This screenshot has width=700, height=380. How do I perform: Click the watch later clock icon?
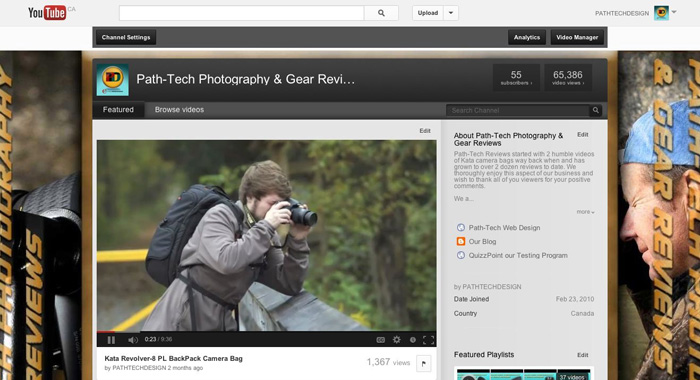pos(412,340)
